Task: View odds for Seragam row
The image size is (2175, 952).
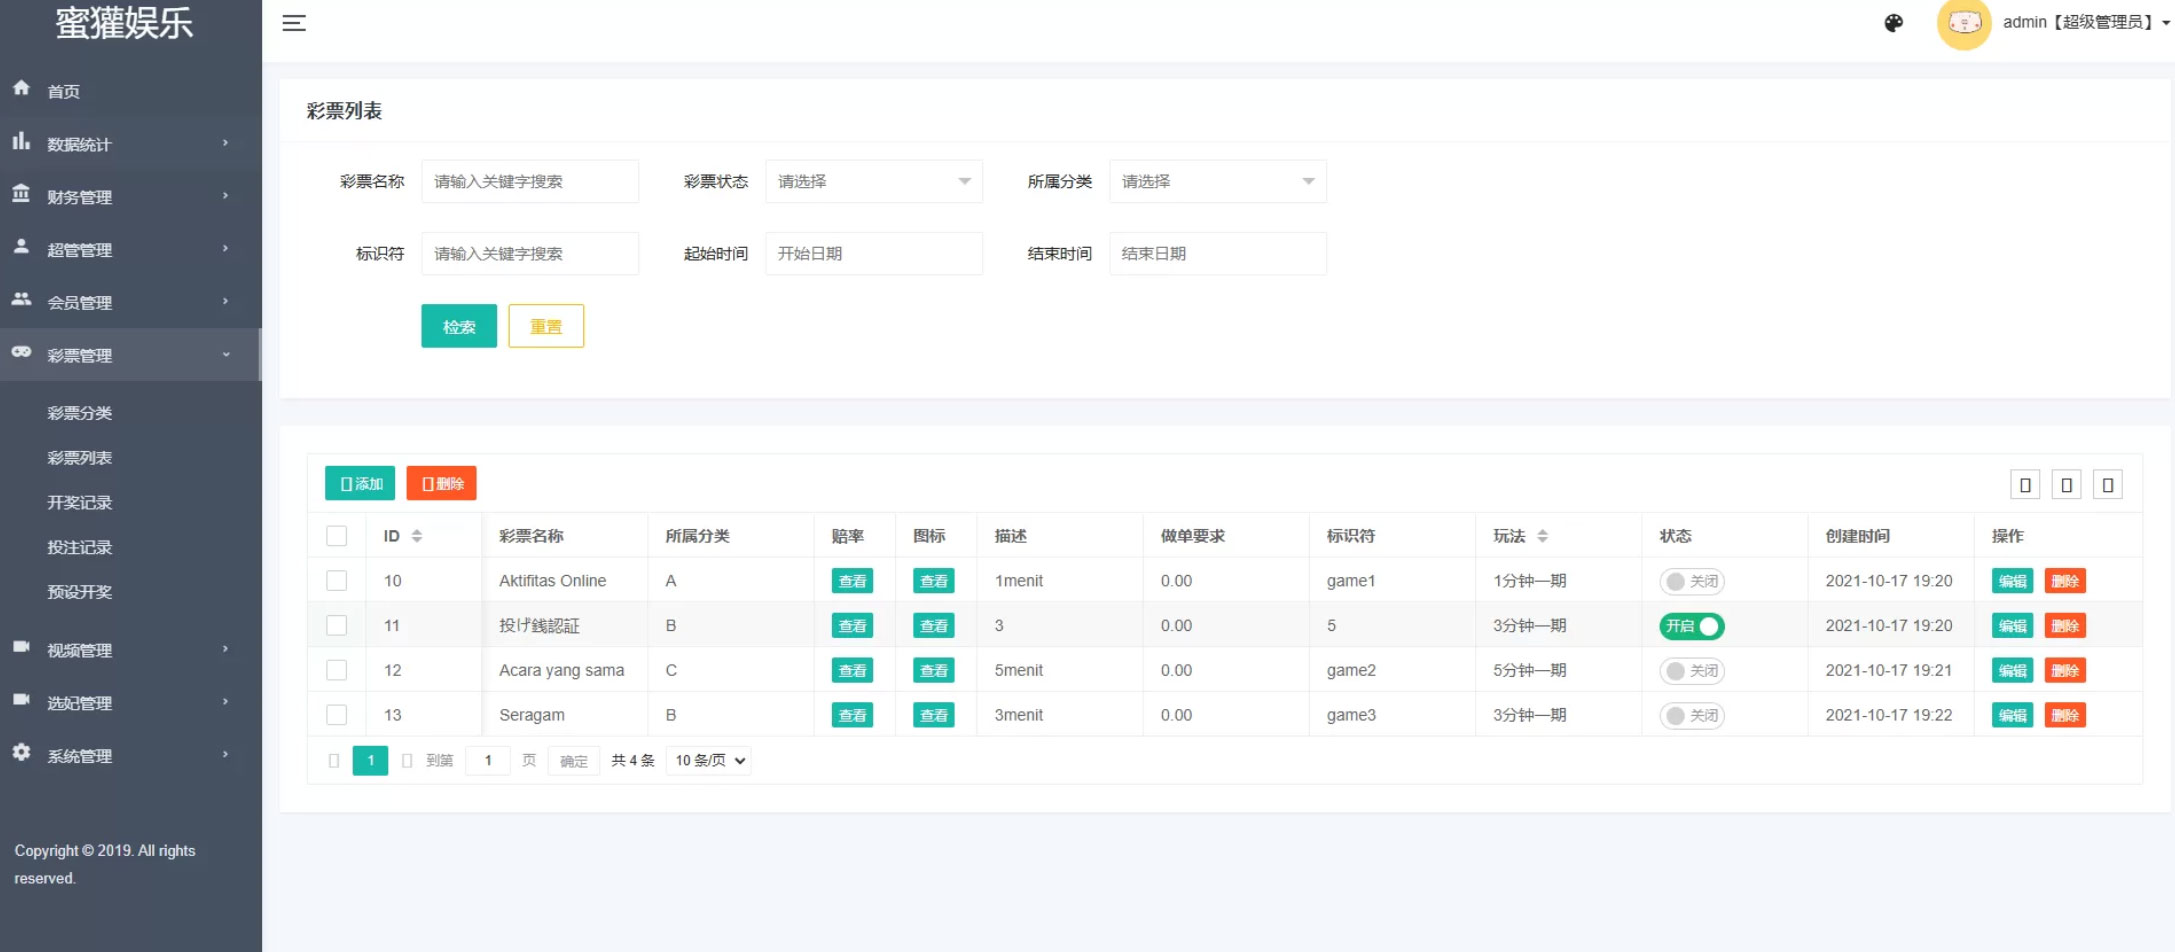Action: point(852,715)
